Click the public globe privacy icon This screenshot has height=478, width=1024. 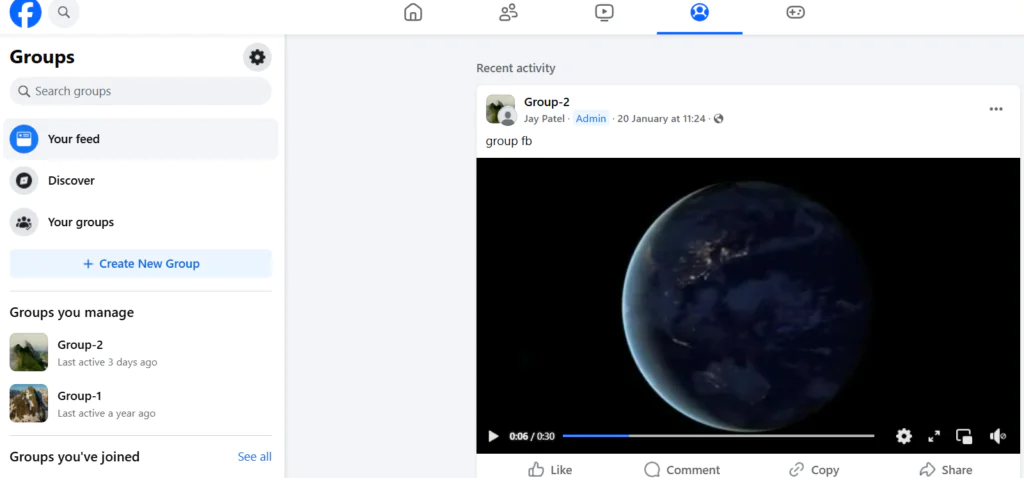(x=718, y=119)
